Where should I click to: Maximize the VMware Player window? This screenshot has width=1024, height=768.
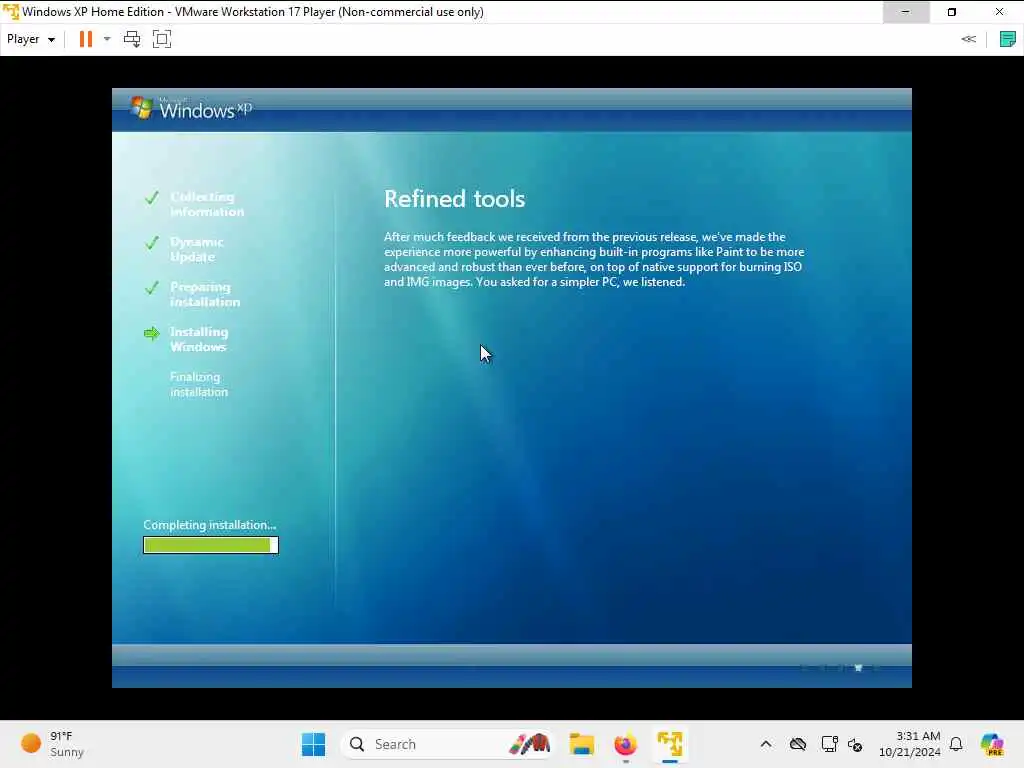[952, 12]
